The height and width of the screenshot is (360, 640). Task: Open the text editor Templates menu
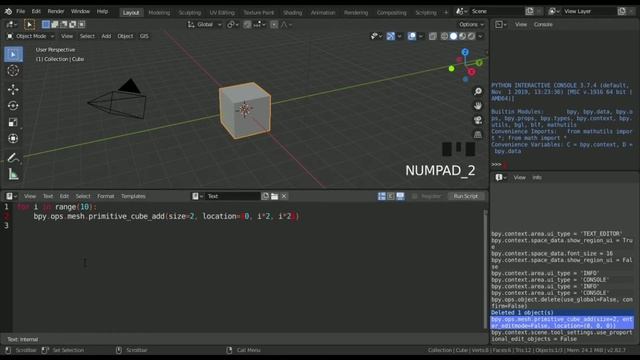(133, 196)
